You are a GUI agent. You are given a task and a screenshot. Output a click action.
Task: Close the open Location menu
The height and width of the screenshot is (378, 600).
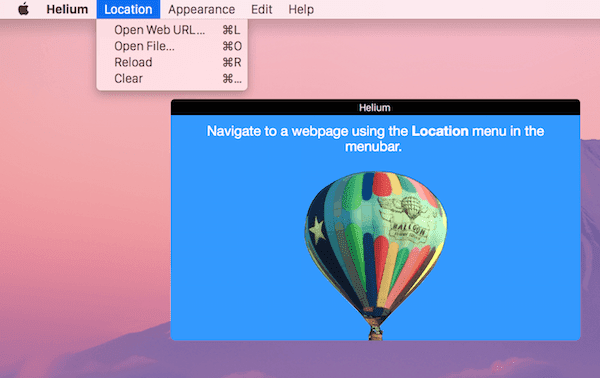(x=128, y=9)
